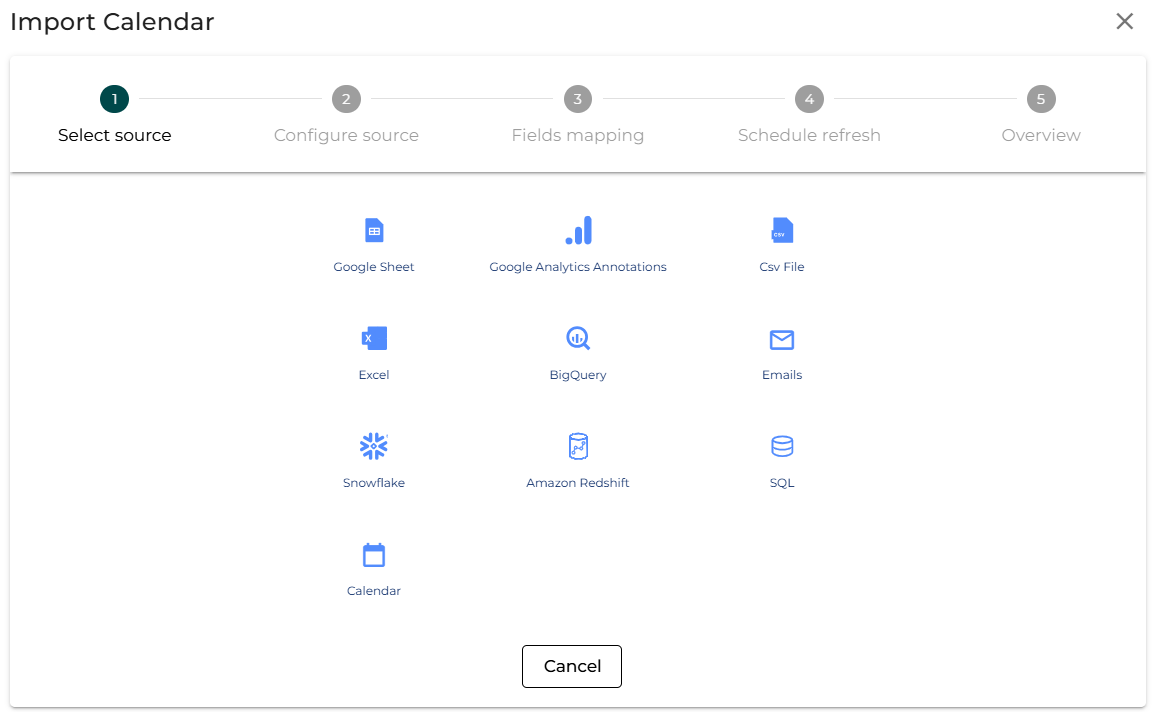Choose the BigQuery source icon

point(578,339)
